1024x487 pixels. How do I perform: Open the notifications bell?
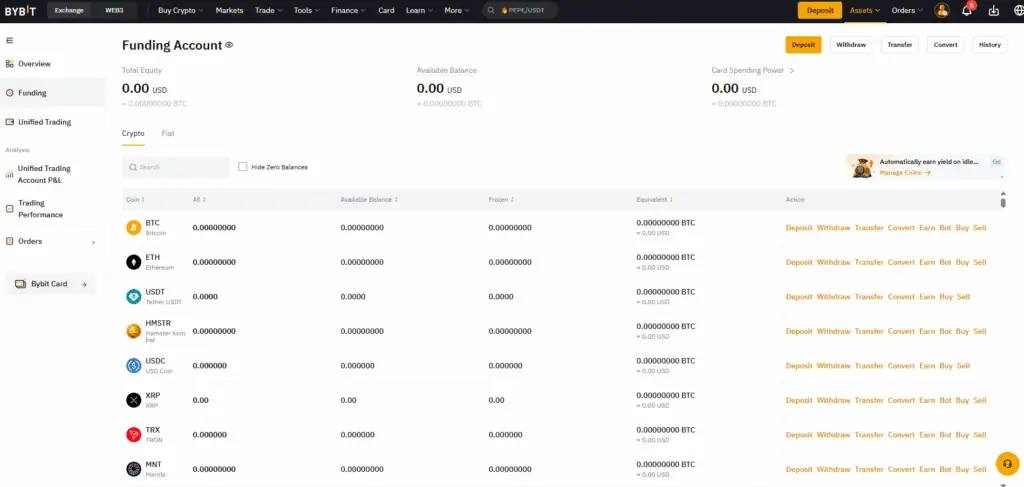click(x=967, y=10)
